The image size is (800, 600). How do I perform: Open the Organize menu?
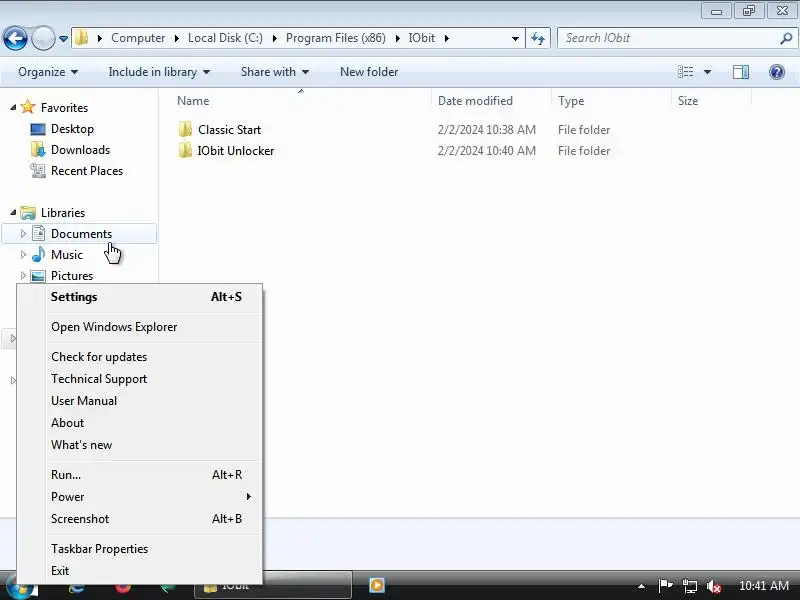coord(48,72)
